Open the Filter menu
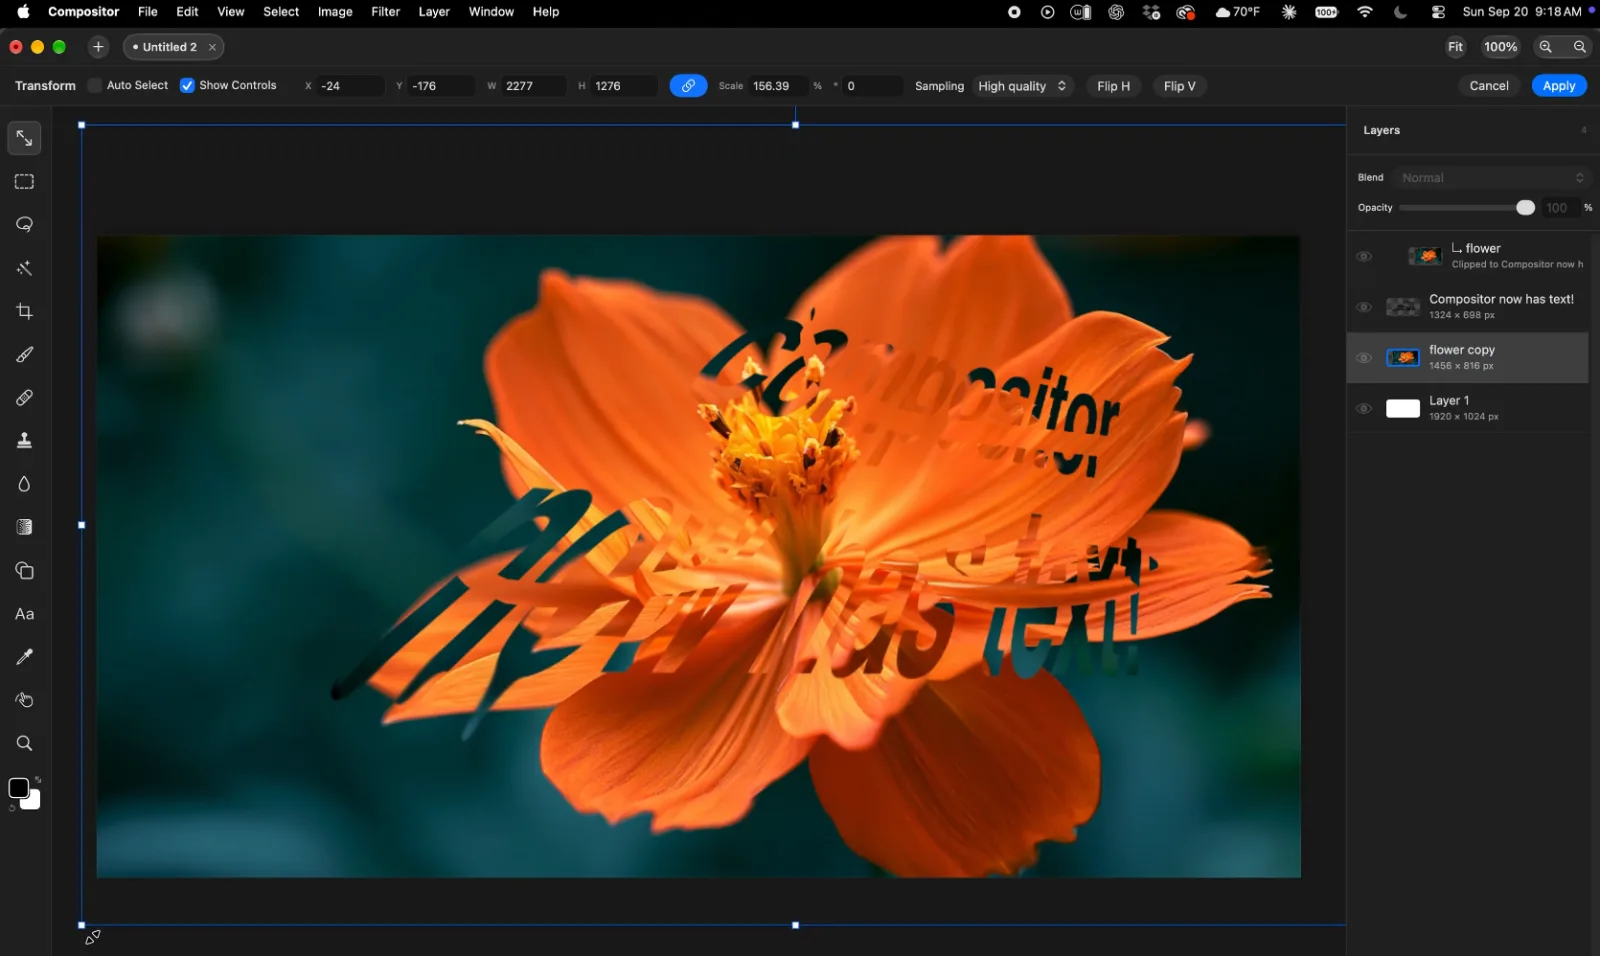Viewport: 1600px width, 956px height. [x=385, y=12]
